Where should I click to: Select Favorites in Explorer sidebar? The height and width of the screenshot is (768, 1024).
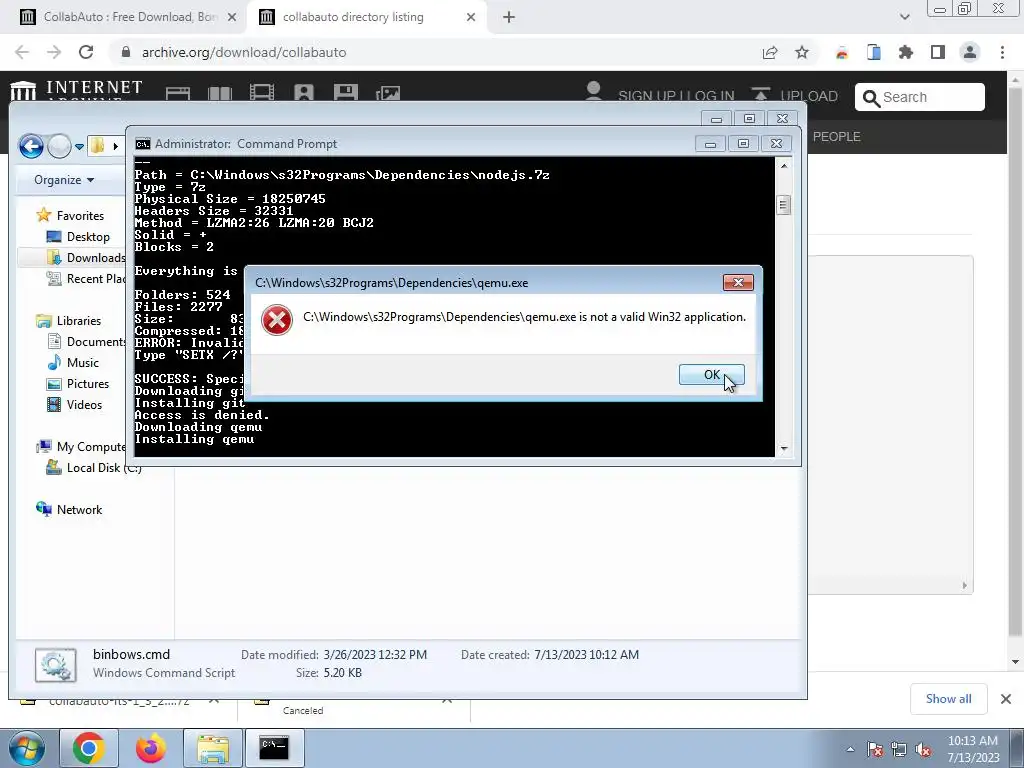coord(80,216)
